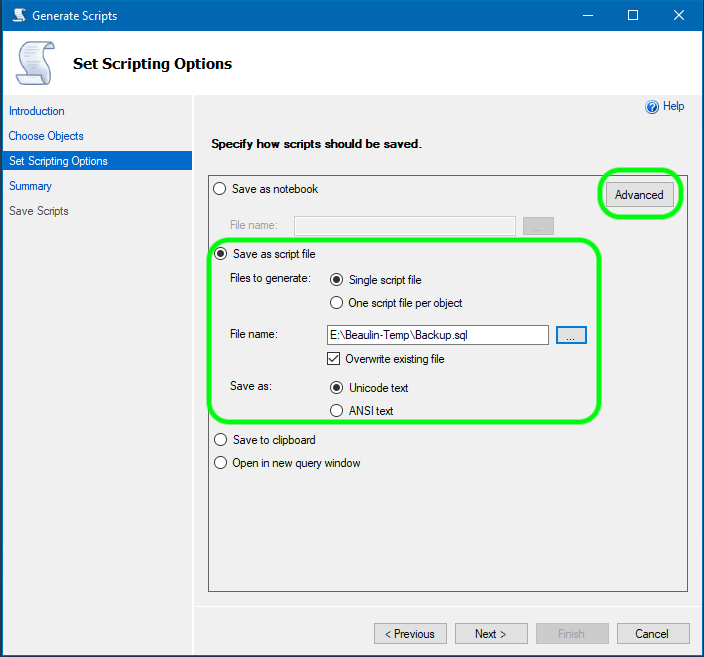This screenshot has height=657, width=704.
Task: Select Open in new query window
Action: point(220,463)
